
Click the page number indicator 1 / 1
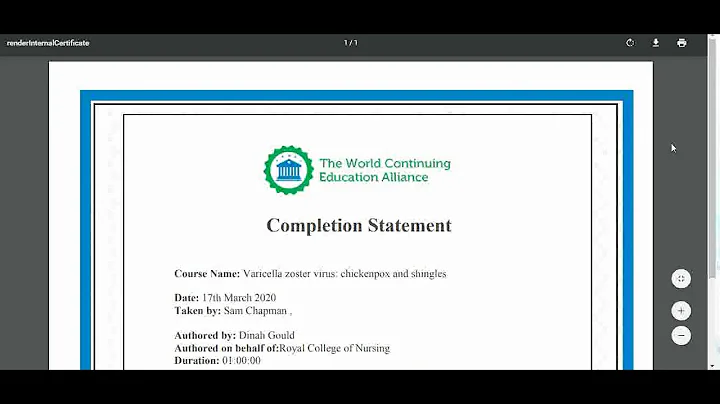coord(351,43)
